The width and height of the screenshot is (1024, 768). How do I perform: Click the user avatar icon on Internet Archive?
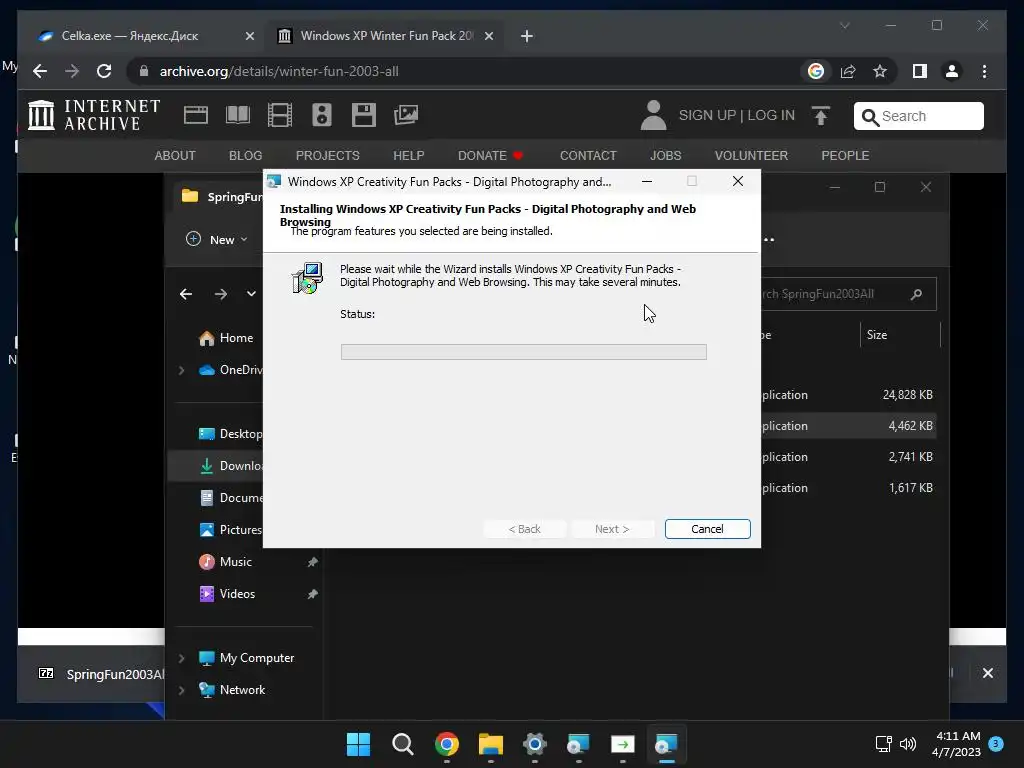[653, 115]
